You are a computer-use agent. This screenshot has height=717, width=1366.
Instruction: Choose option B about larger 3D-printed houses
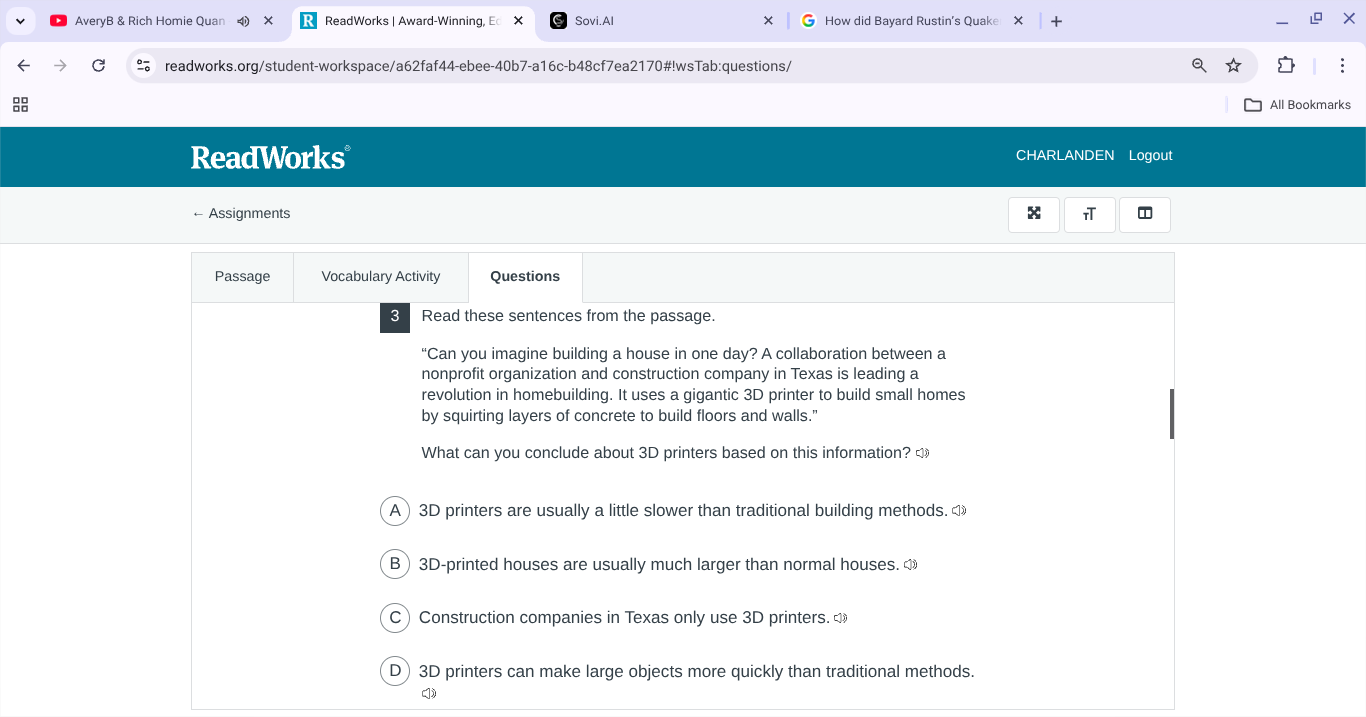[x=395, y=564]
